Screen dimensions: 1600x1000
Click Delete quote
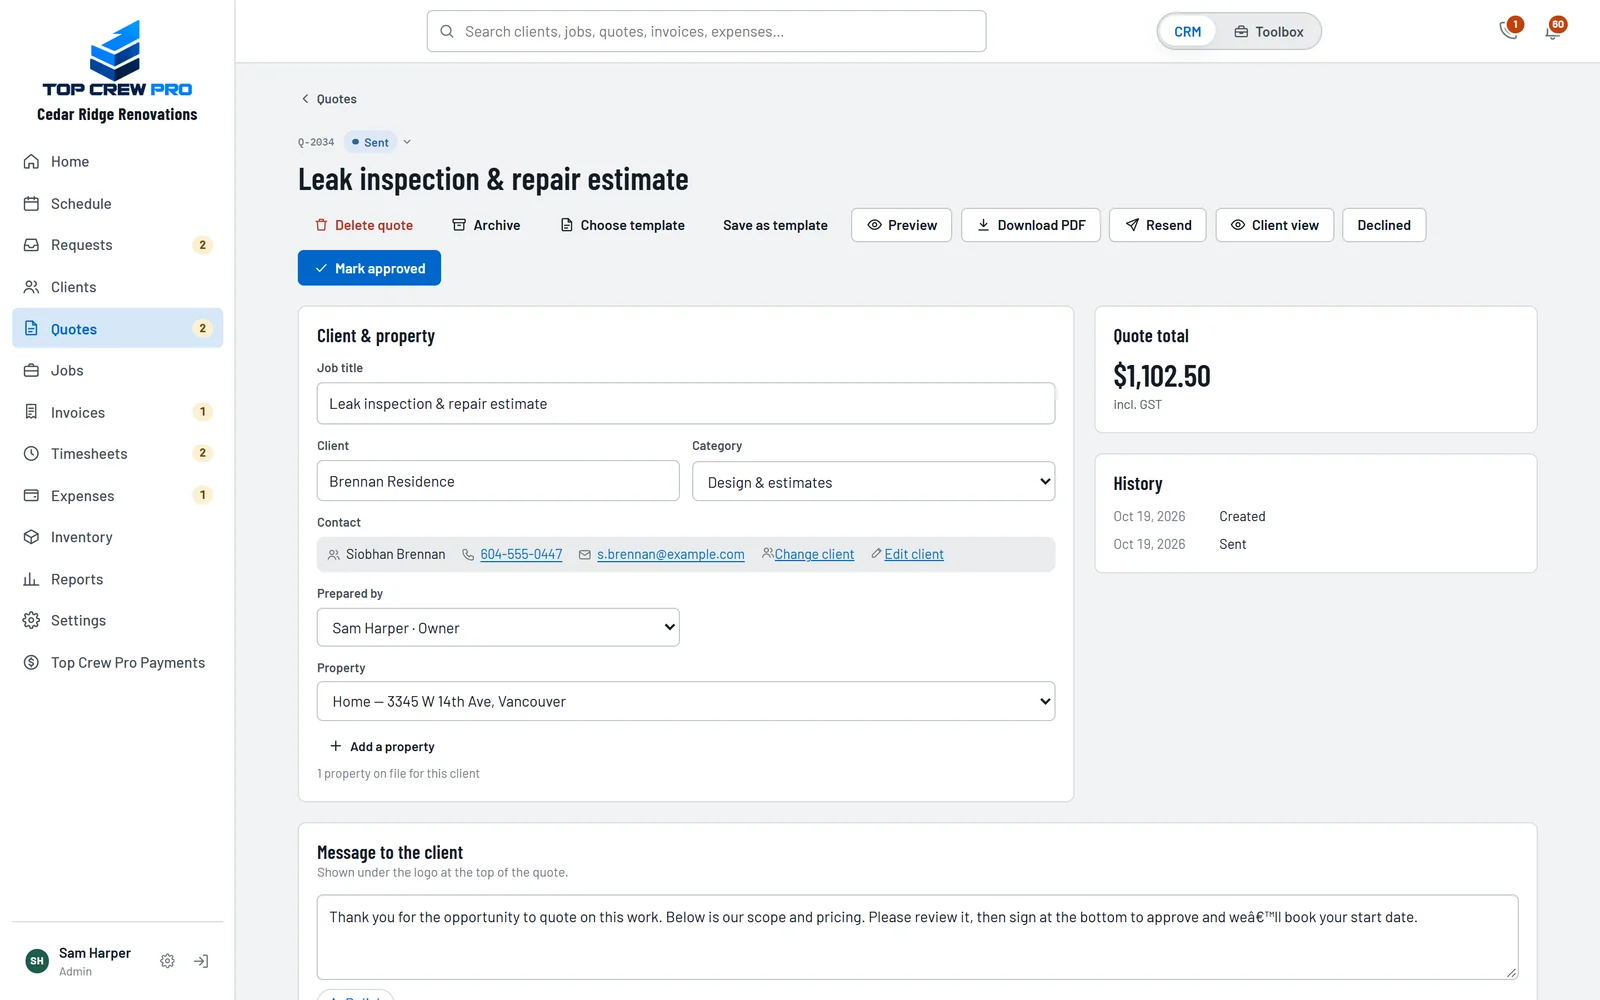tap(364, 225)
